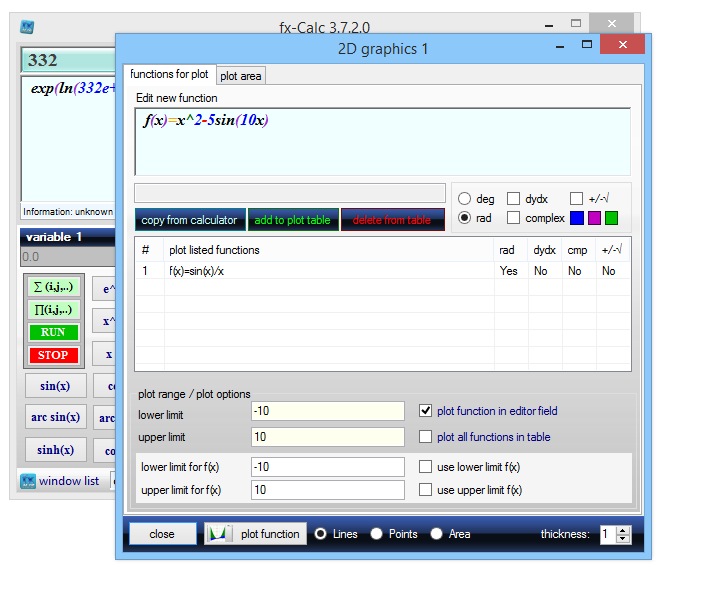Click the window list icon in the fx-Calc window
Image resolution: width=707 pixels, height=589 pixels.
pyautogui.click(x=28, y=481)
